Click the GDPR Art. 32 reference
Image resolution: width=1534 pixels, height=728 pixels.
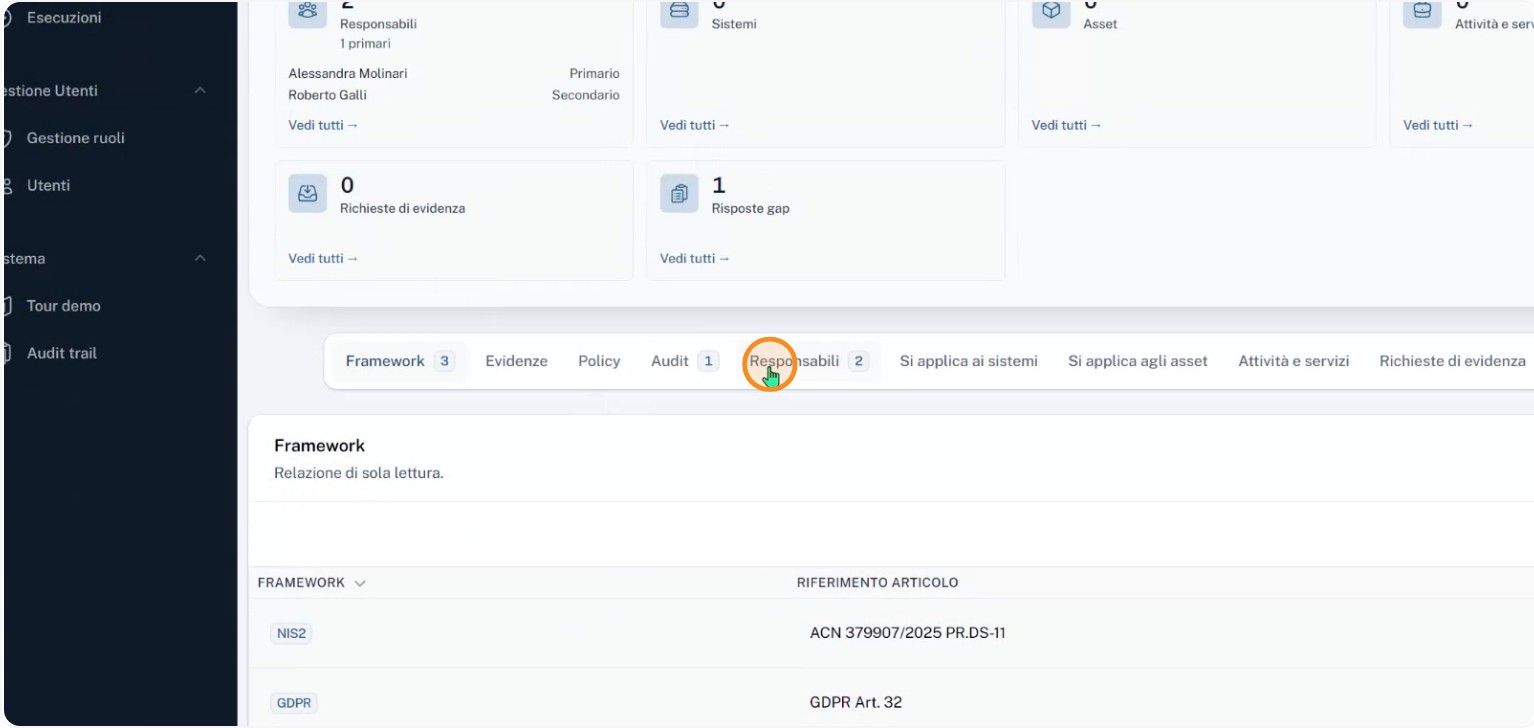tap(856, 702)
